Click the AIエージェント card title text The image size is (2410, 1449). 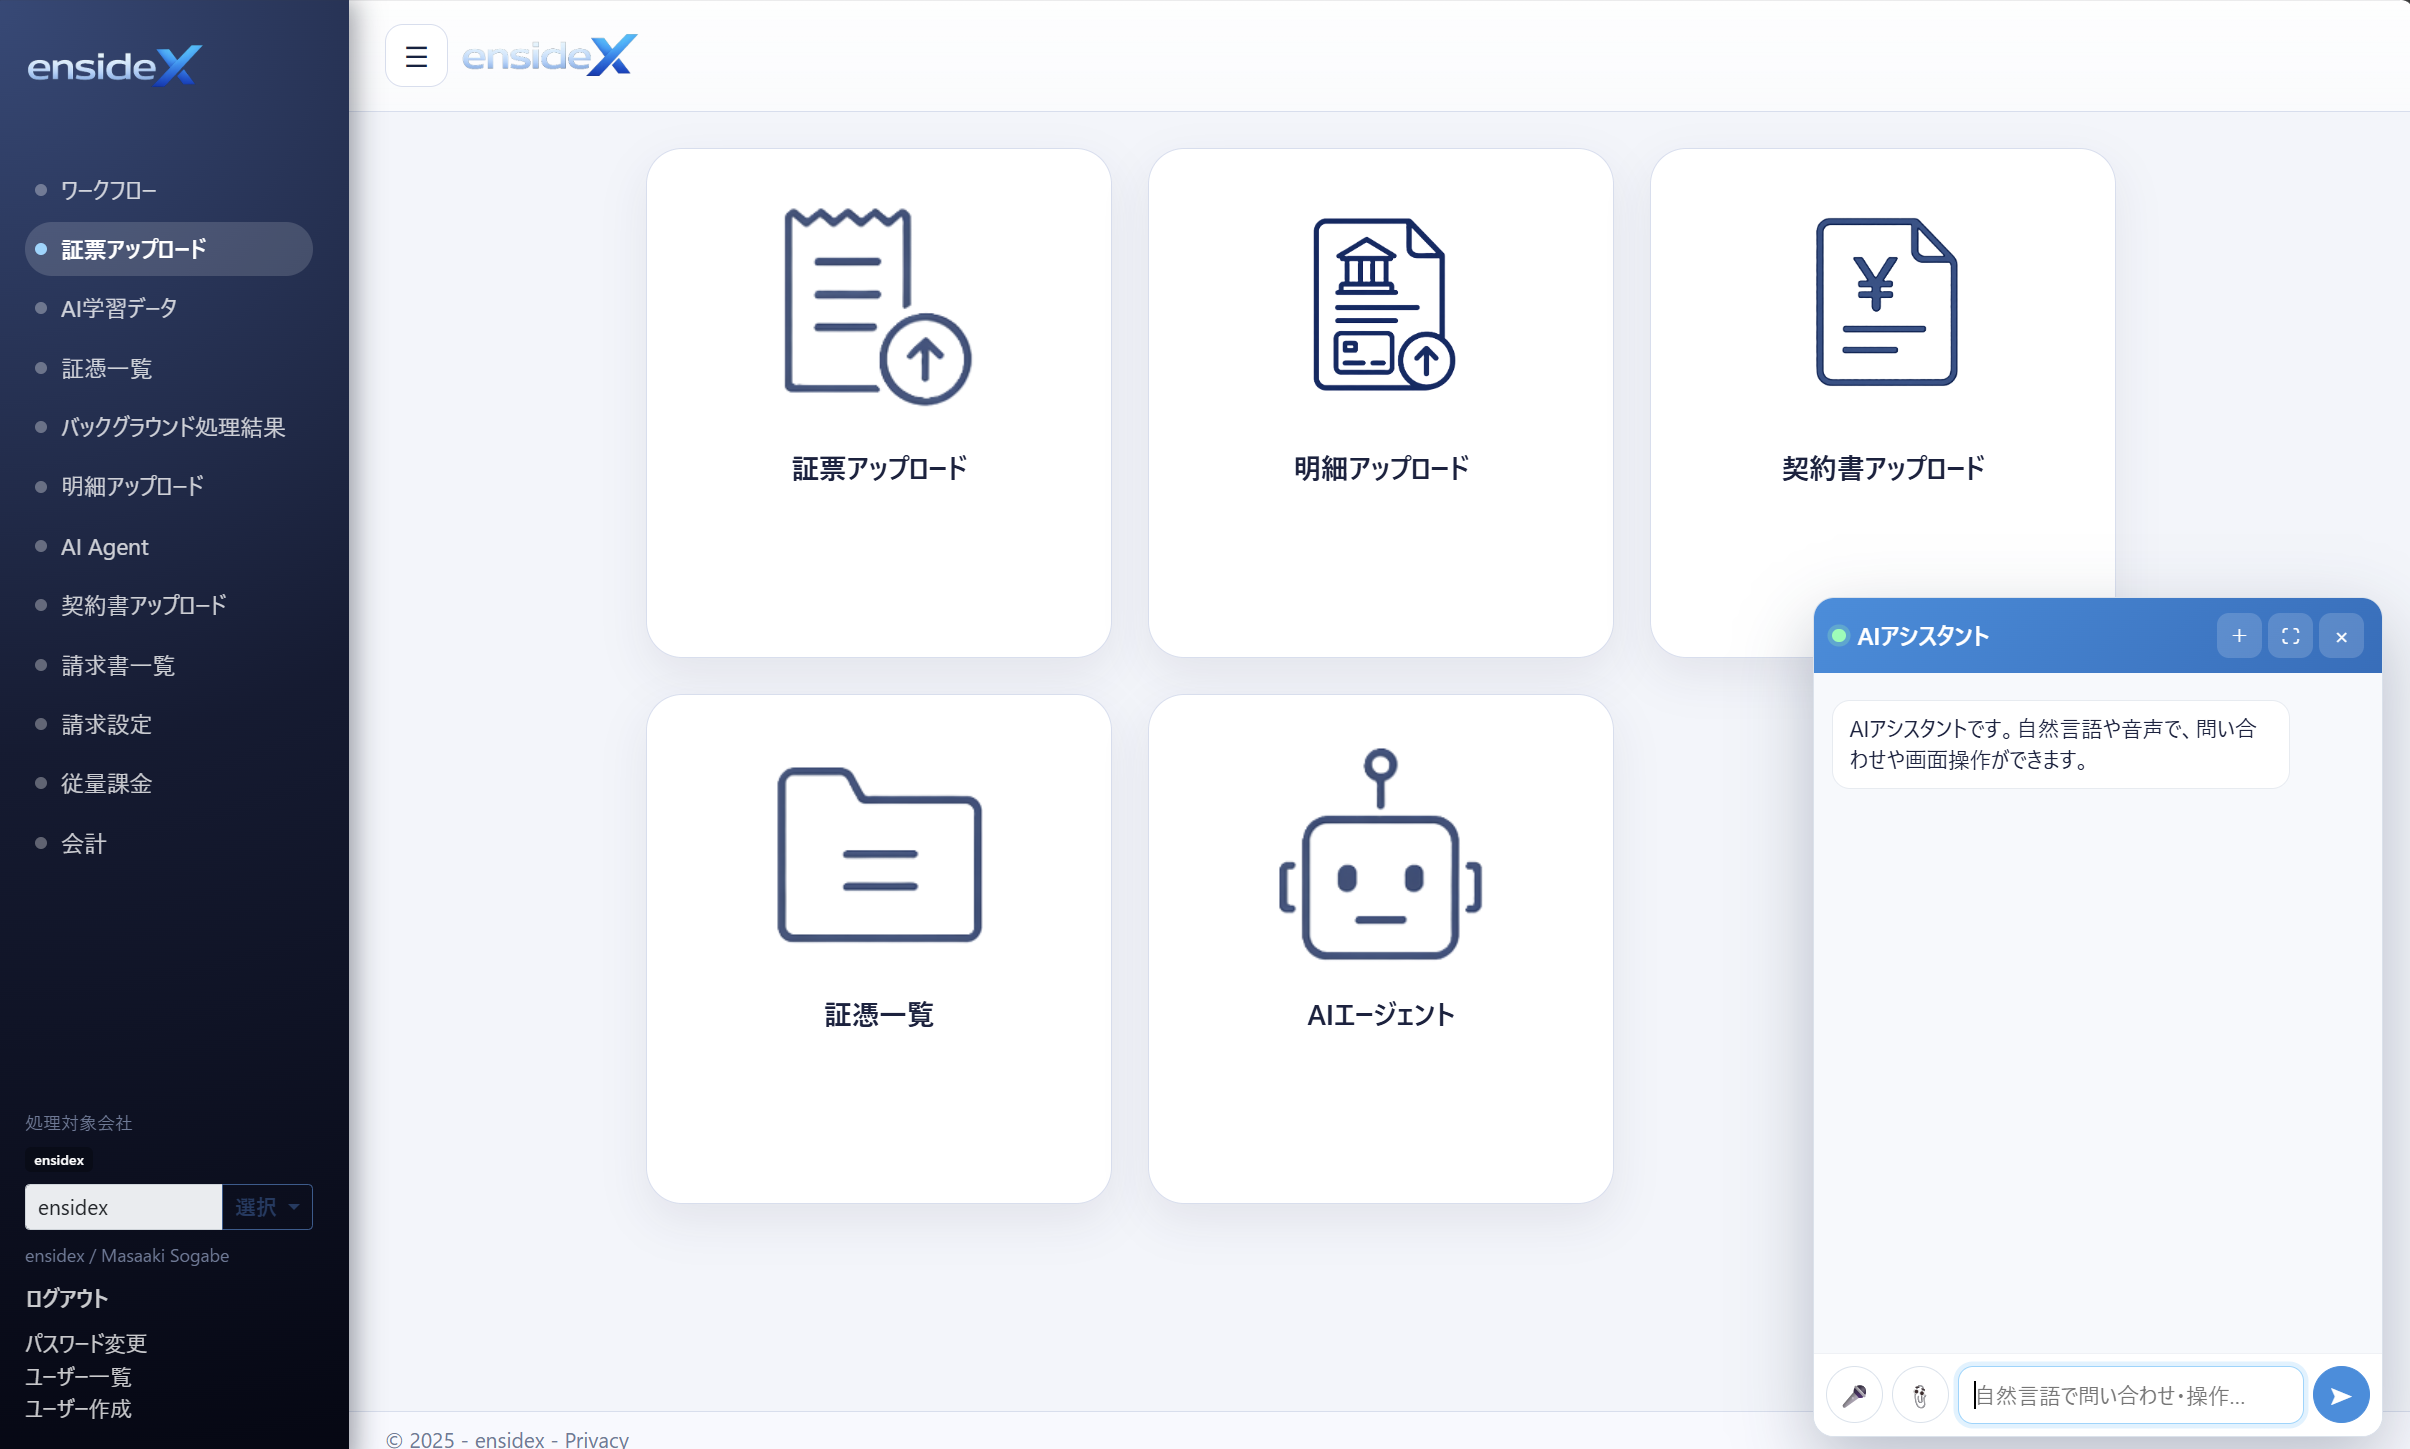point(1381,1014)
